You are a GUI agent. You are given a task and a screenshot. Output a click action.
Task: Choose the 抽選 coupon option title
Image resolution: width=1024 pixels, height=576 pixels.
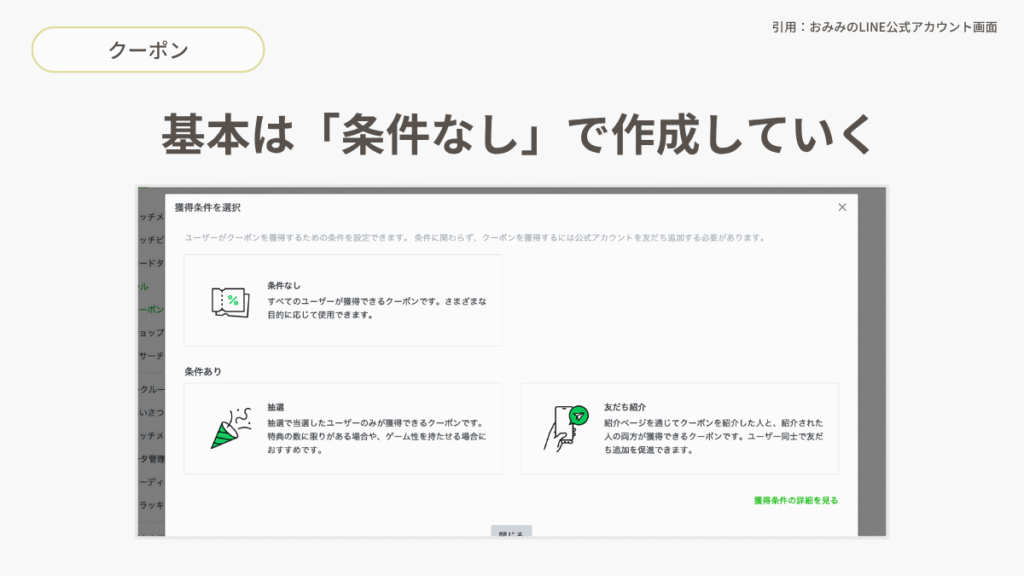pos(276,408)
